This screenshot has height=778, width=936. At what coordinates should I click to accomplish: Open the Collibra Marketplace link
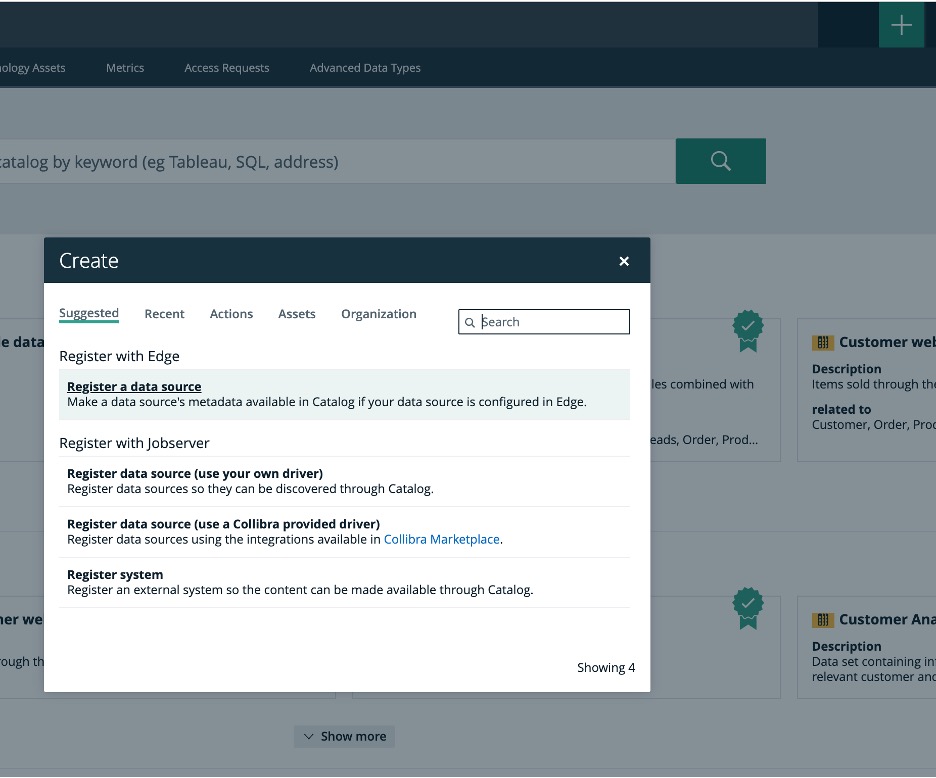441,539
